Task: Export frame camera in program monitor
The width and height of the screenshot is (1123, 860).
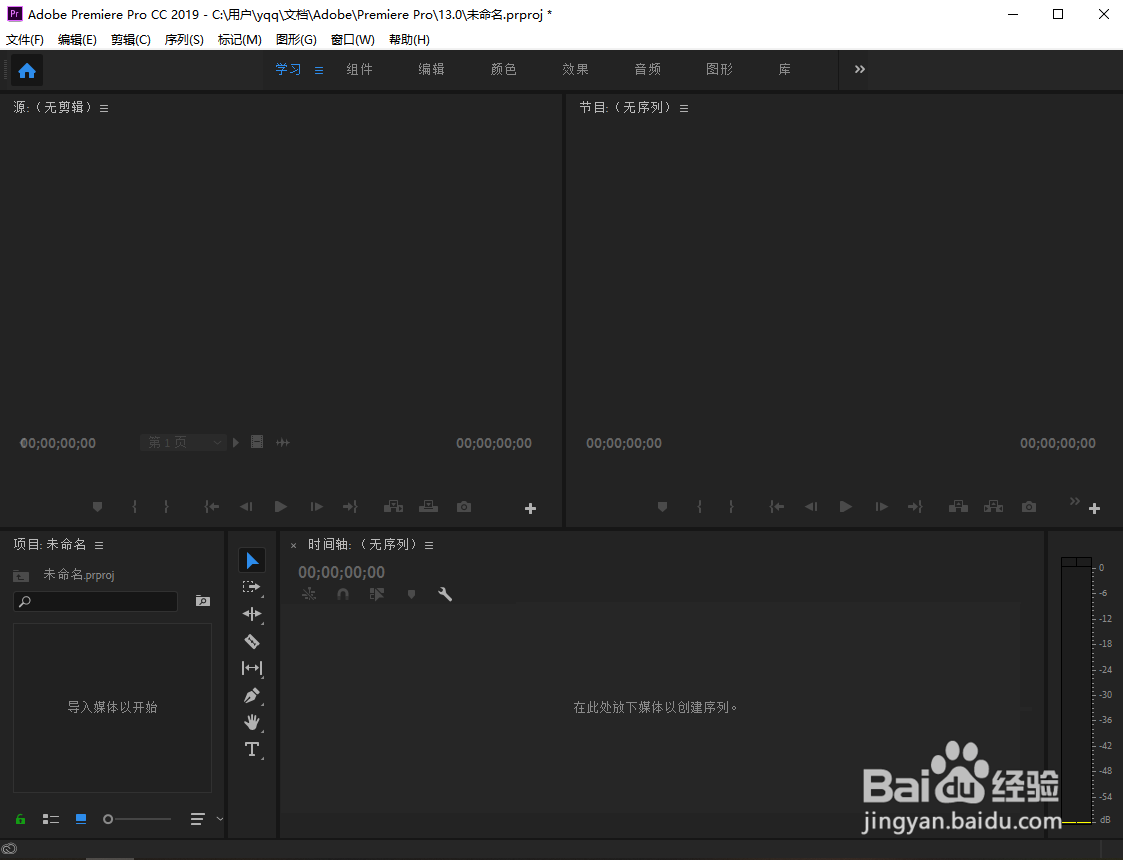Action: tap(1029, 507)
